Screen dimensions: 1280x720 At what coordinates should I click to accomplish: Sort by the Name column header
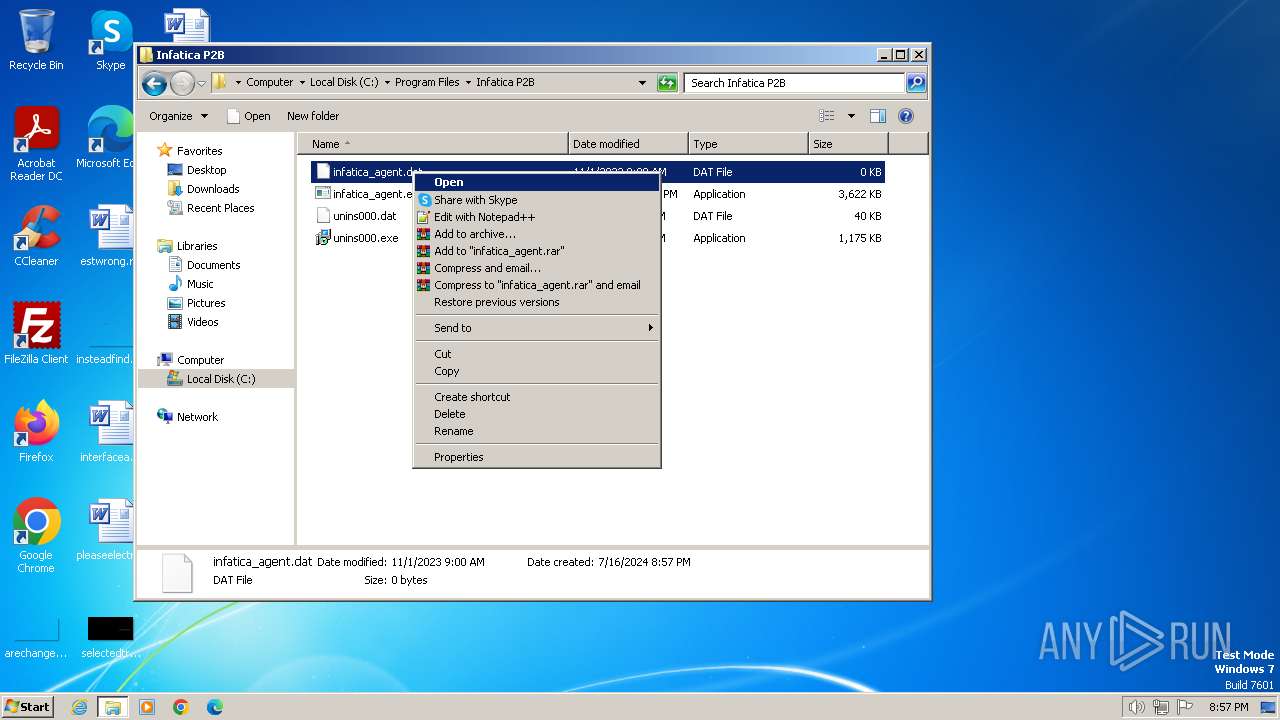(433, 144)
